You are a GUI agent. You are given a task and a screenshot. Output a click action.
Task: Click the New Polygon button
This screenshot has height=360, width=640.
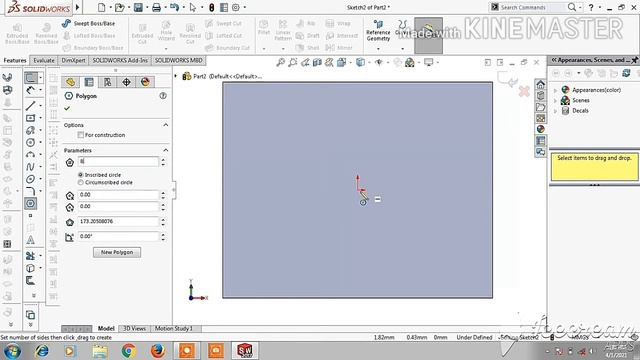point(117,252)
